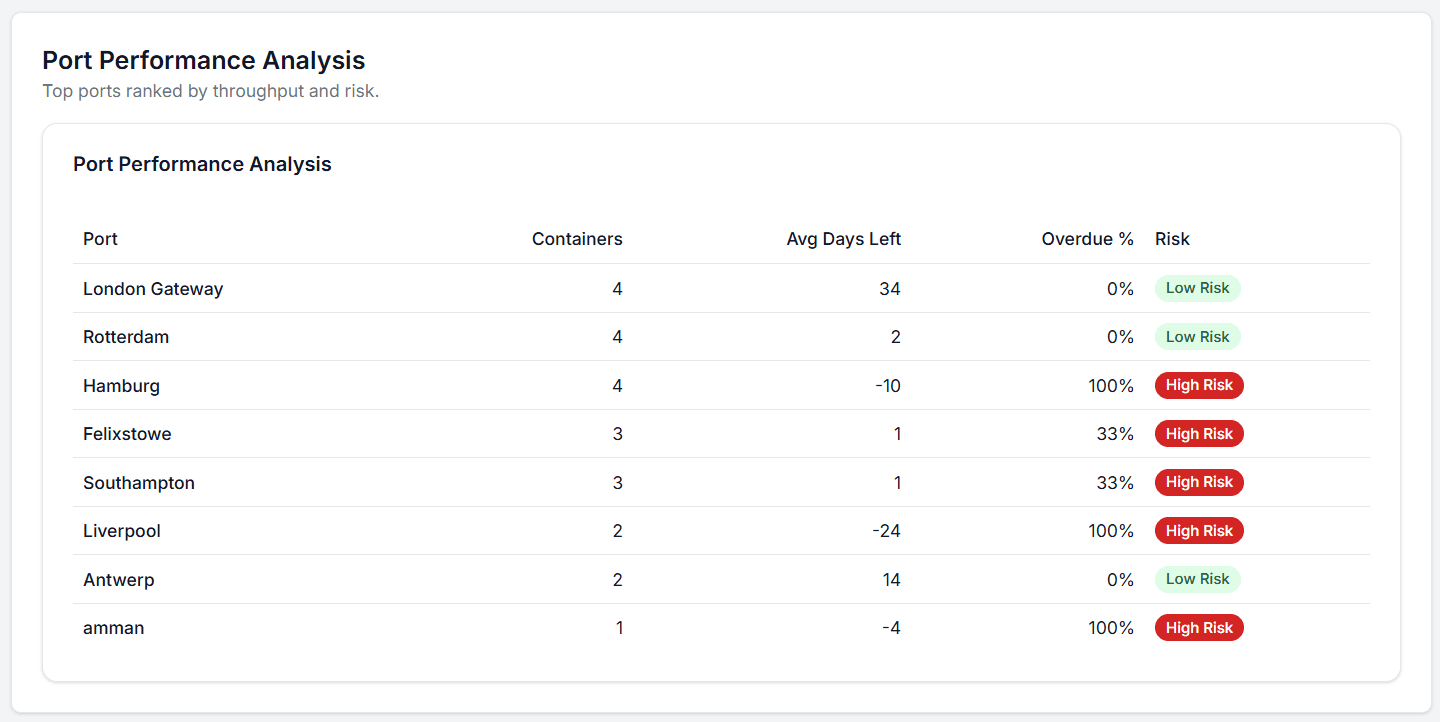Click the Low Risk badge for Antwerp
The image size is (1440, 722).
[1198, 579]
